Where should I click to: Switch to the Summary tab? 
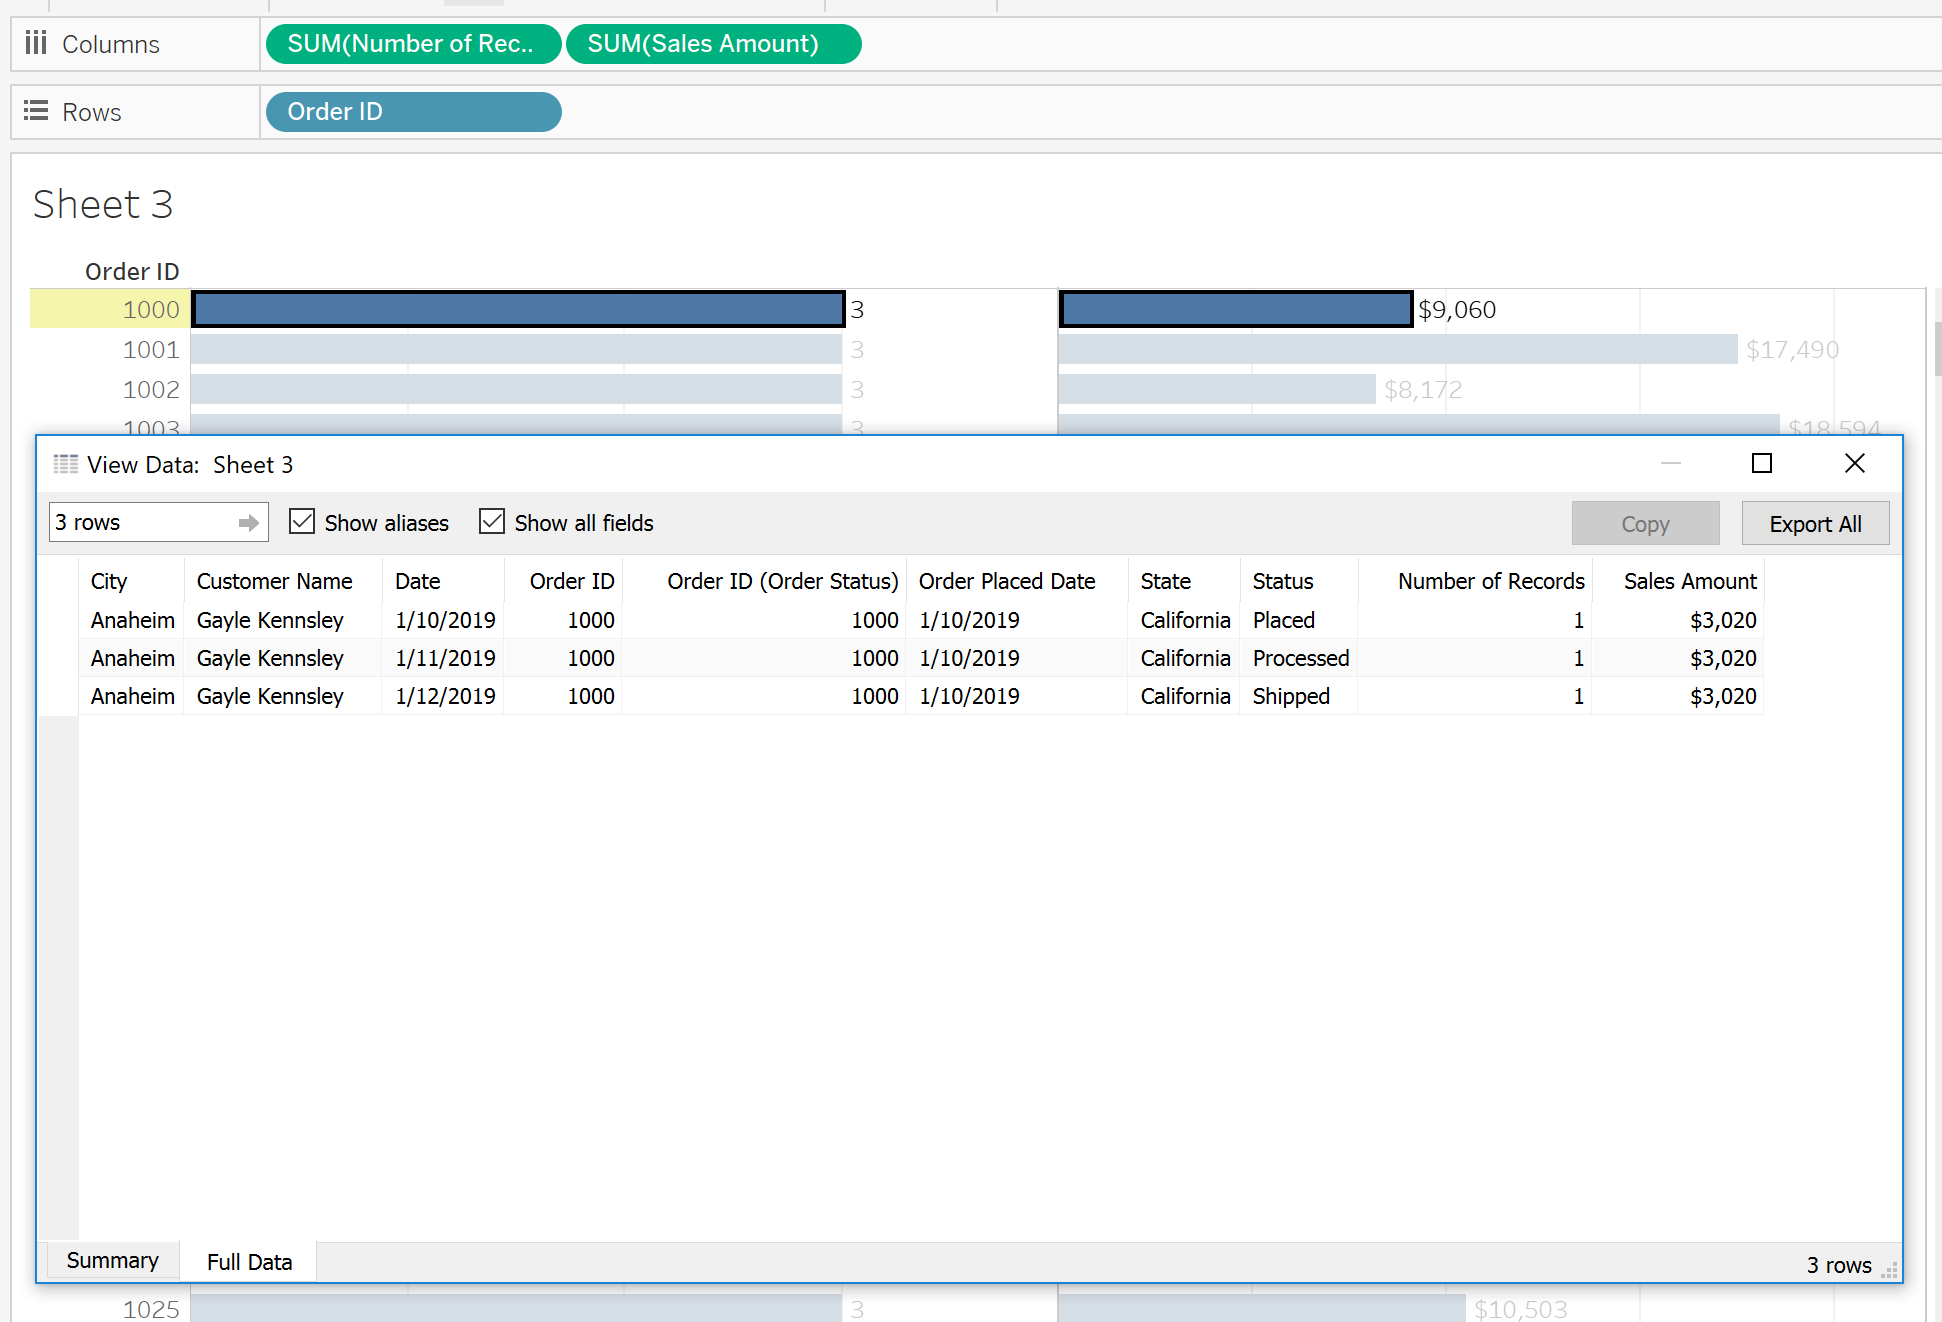pos(112,1260)
